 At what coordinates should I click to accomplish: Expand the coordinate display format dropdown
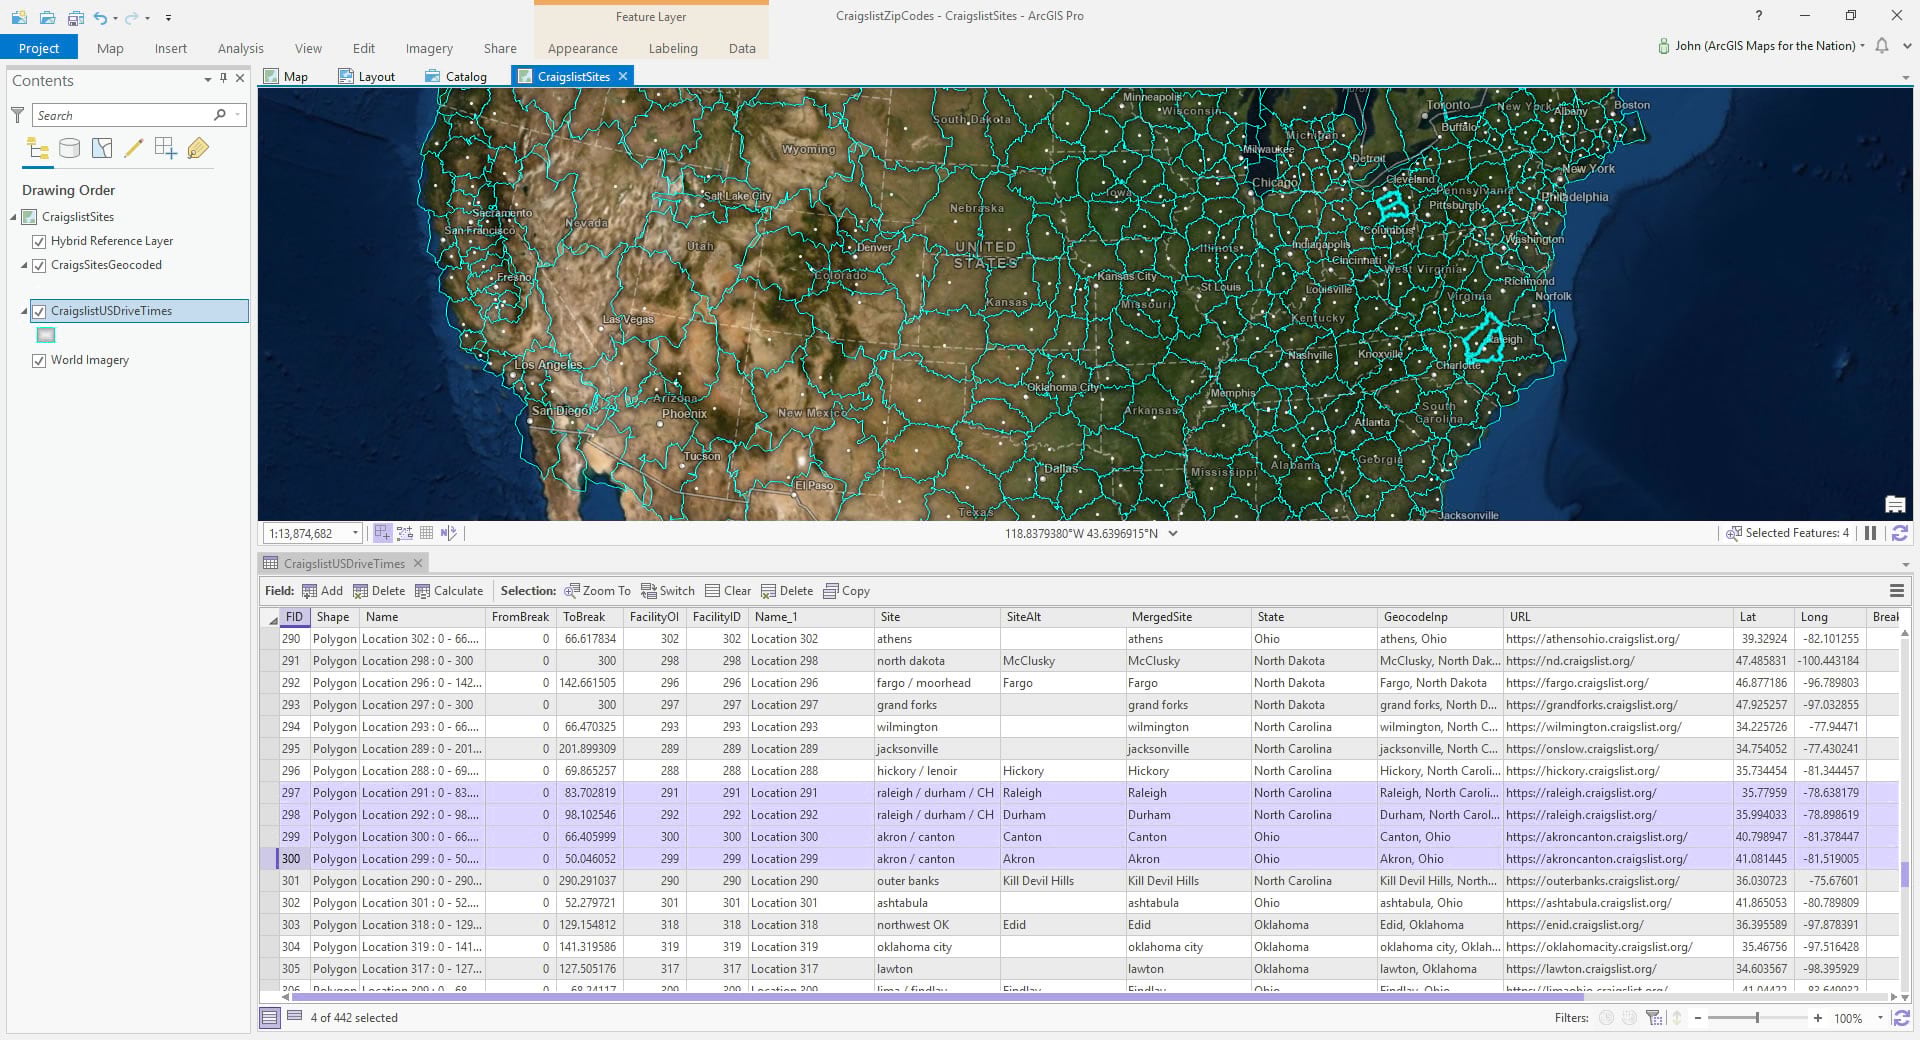pyautogui.click(x=1173, y=534)
